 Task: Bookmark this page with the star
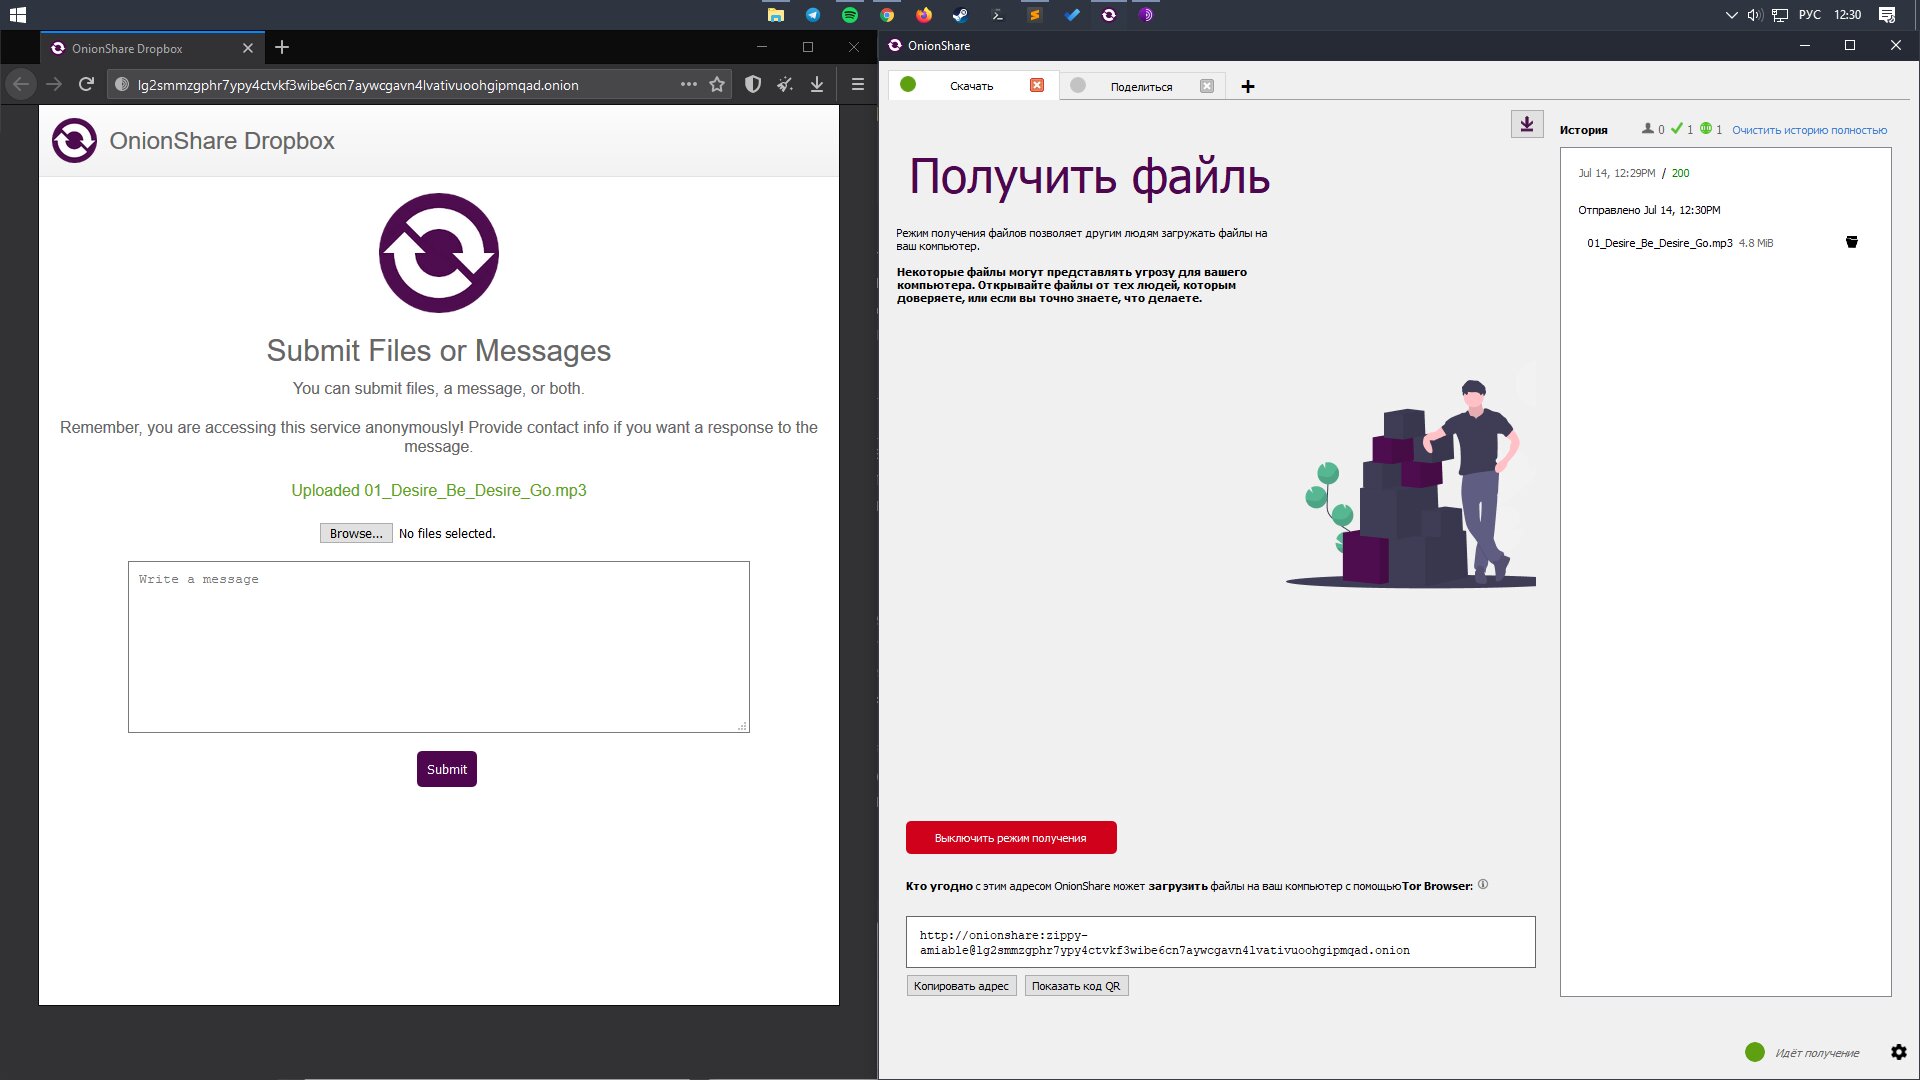[x=717, y=85]
